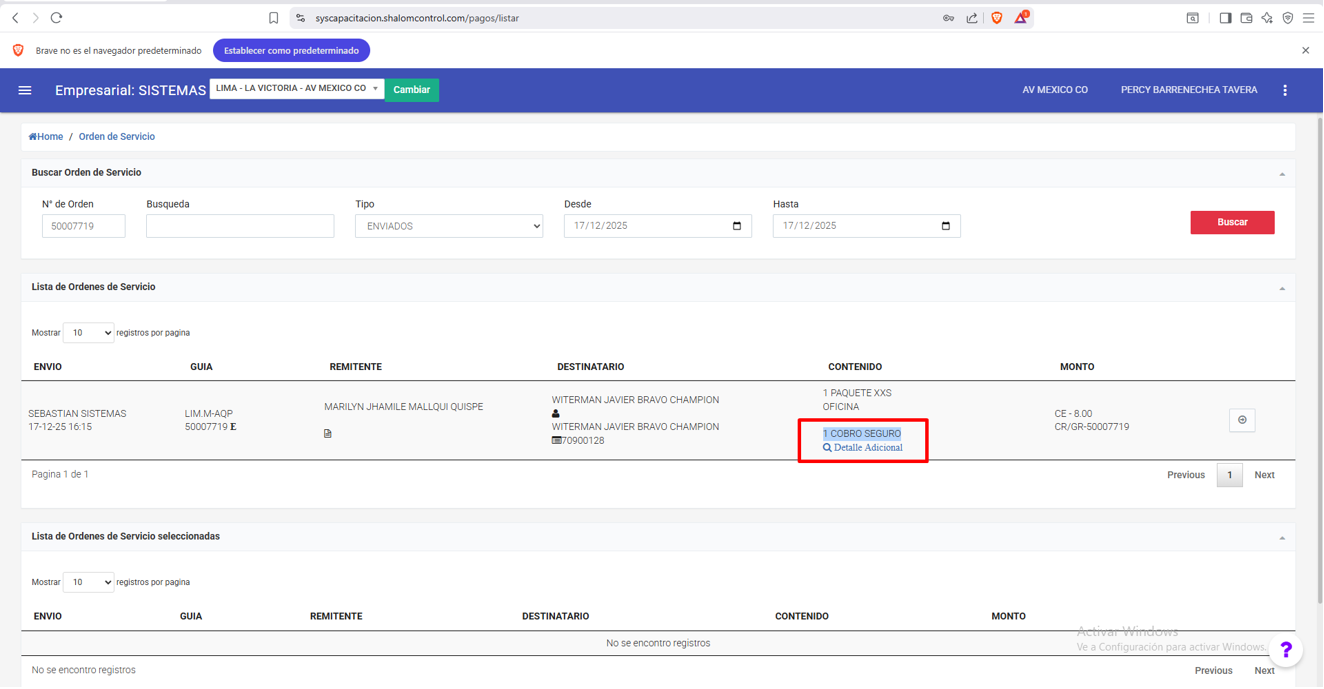Click the Brave Rewards triangle icon
This screenshot has width=1324, height=689.
coord(1021,18)
